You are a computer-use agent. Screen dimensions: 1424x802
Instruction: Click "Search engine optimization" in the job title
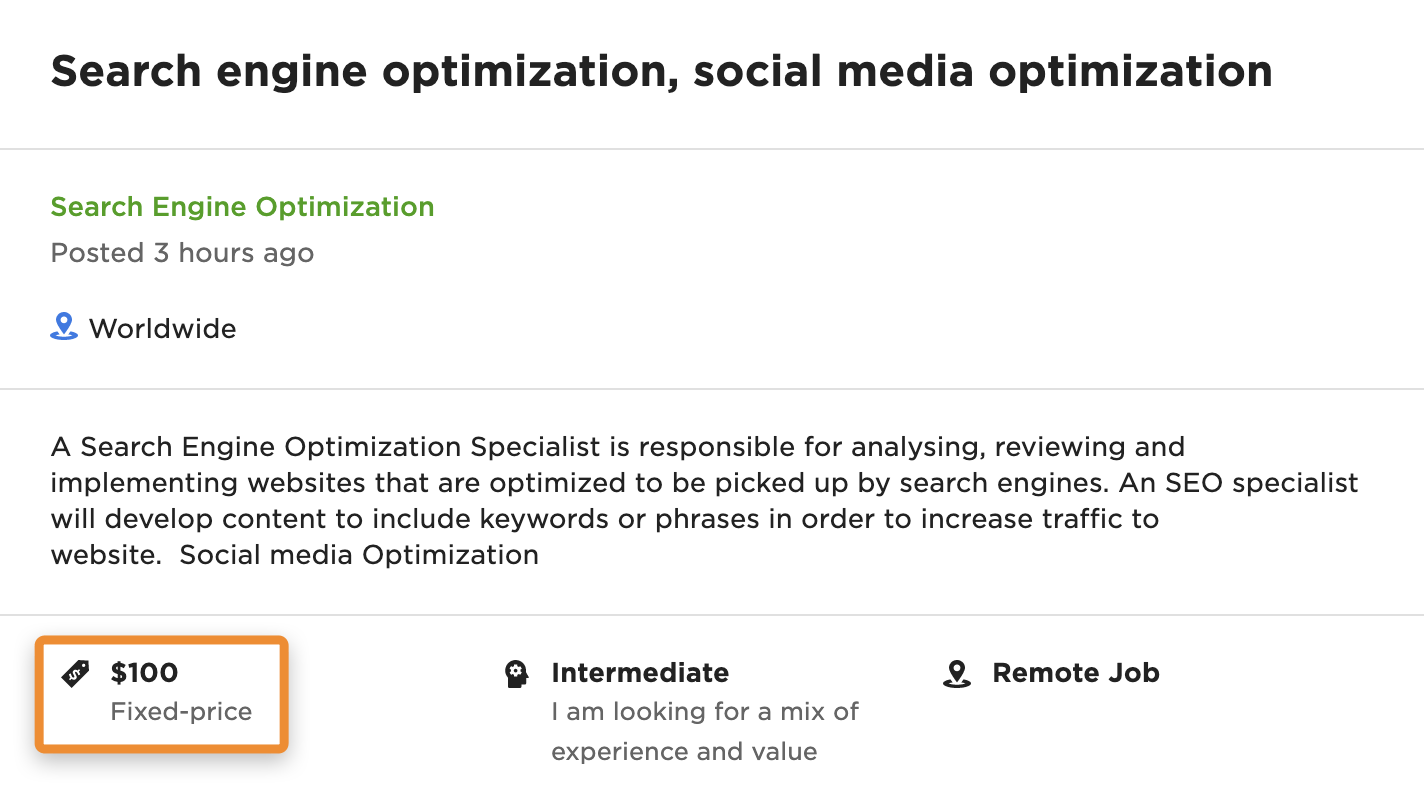pyautogui.click(x=358, y=72)
